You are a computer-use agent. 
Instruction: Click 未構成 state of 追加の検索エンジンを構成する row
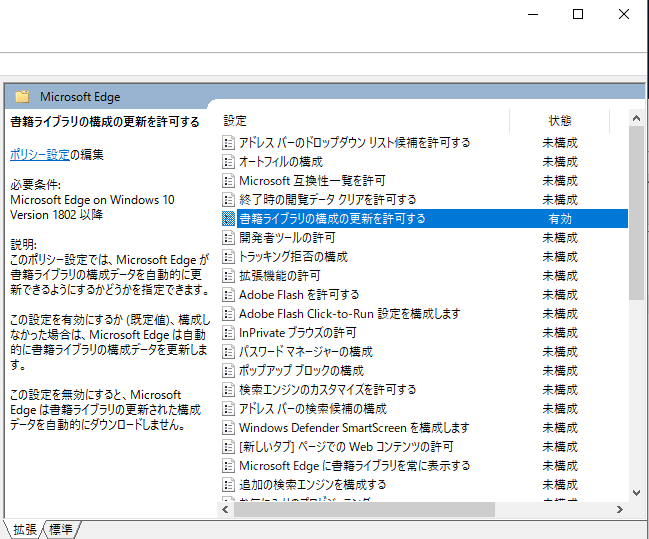click(x=560, y=485)
